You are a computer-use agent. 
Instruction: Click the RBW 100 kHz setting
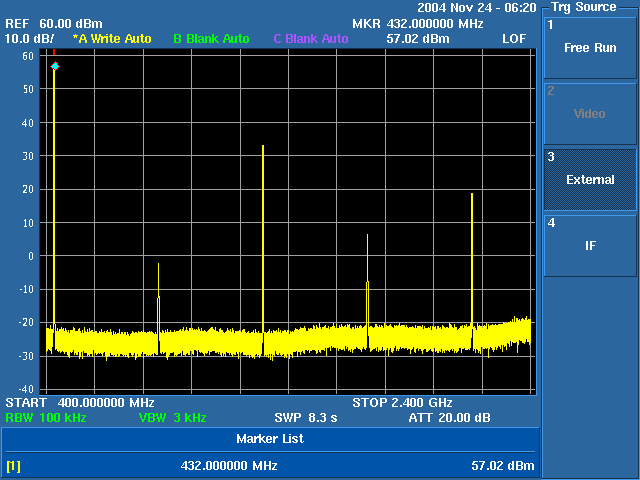(46, 418)
